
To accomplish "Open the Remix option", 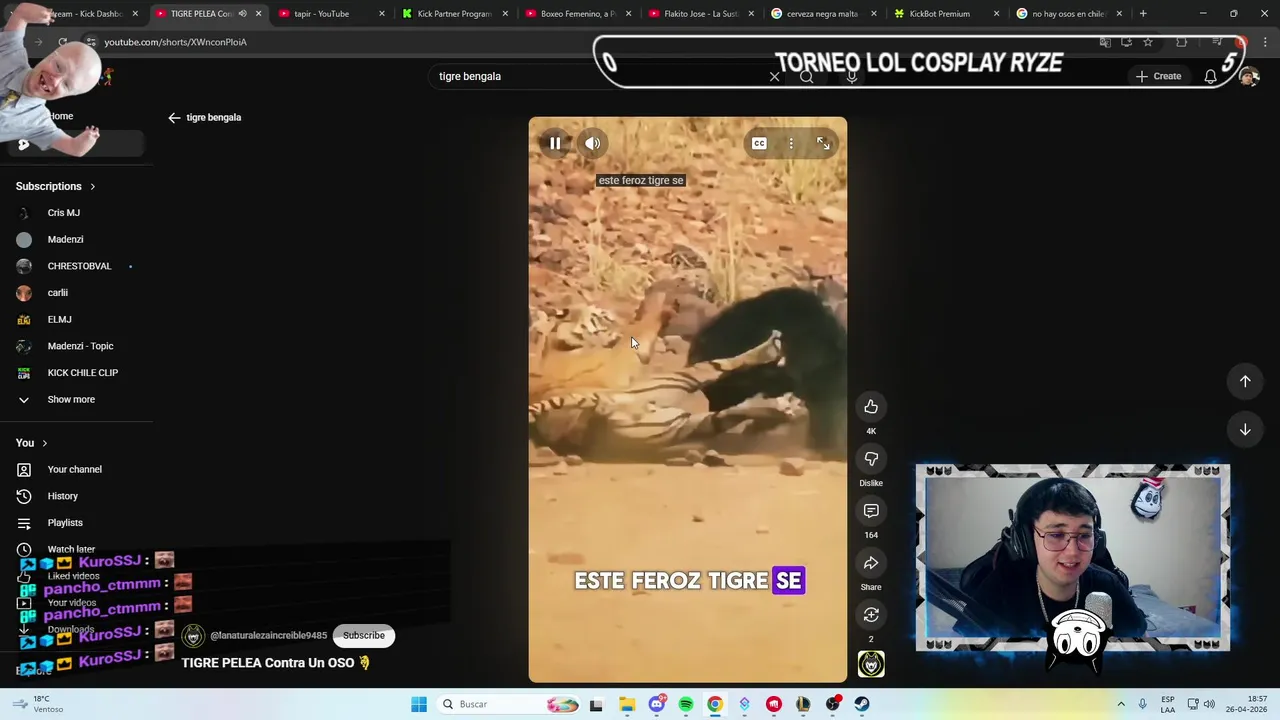I will click(871, 615).
